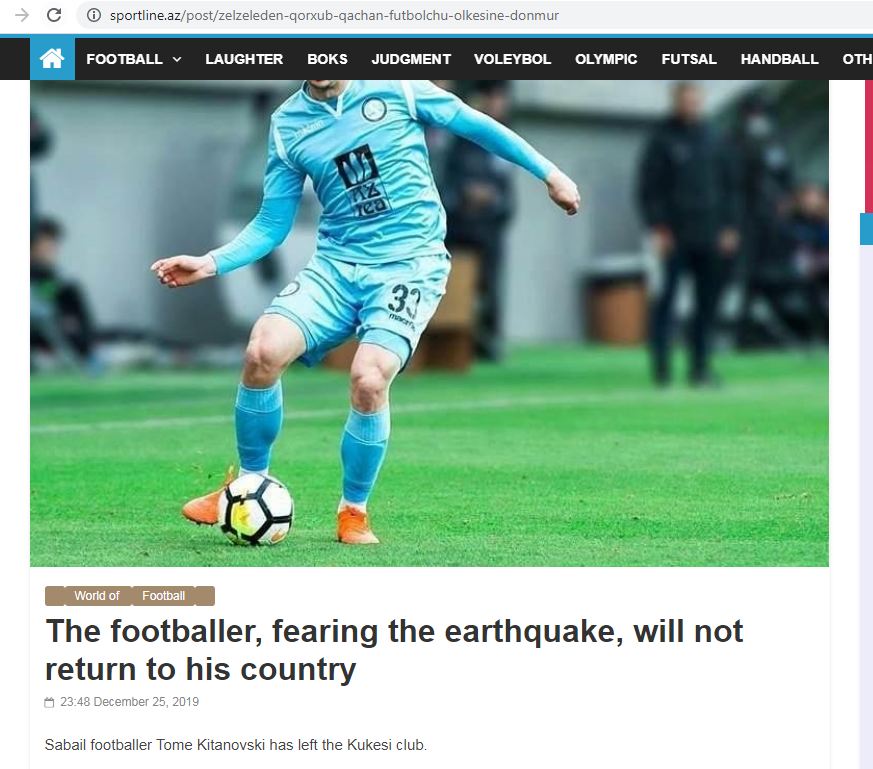
Task: Open the FOOTBALL menu
Action: 124,59
